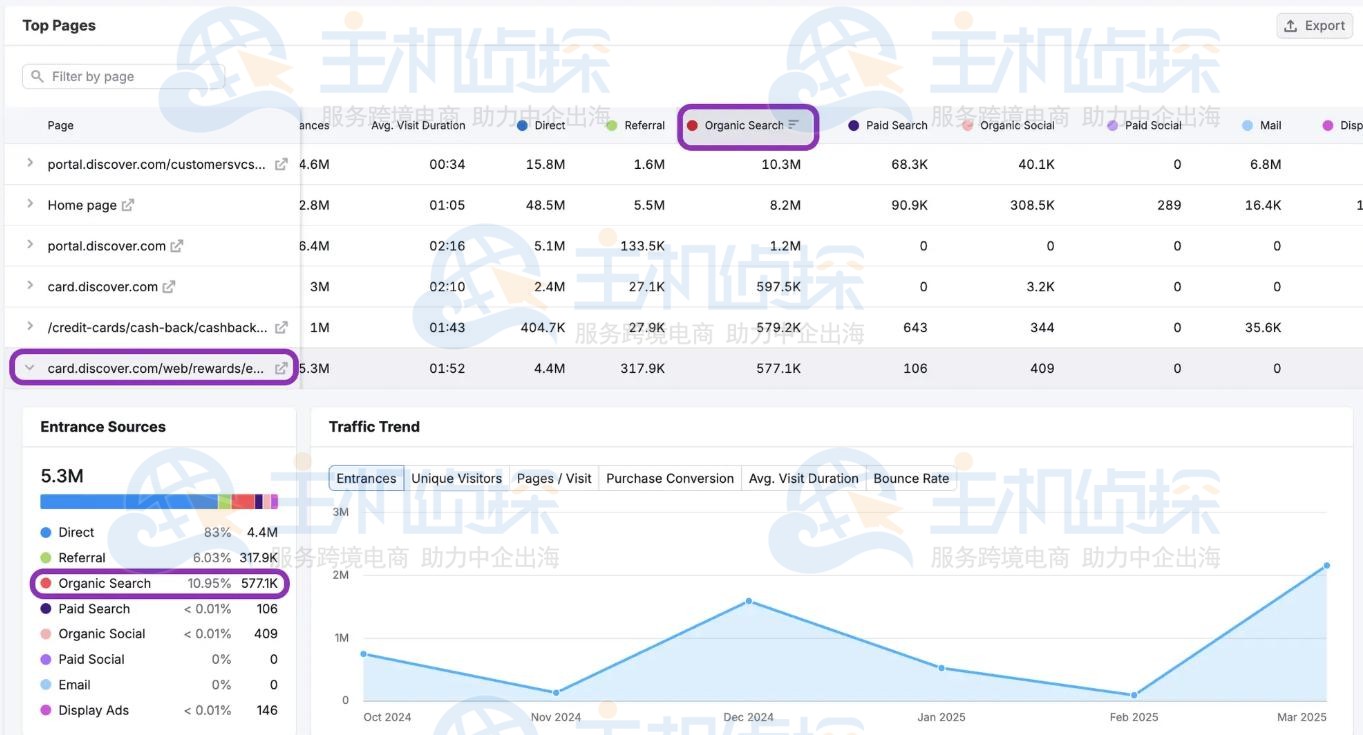Click the Export button
Screen dimensions: 1363x735
pos(1313,25)
